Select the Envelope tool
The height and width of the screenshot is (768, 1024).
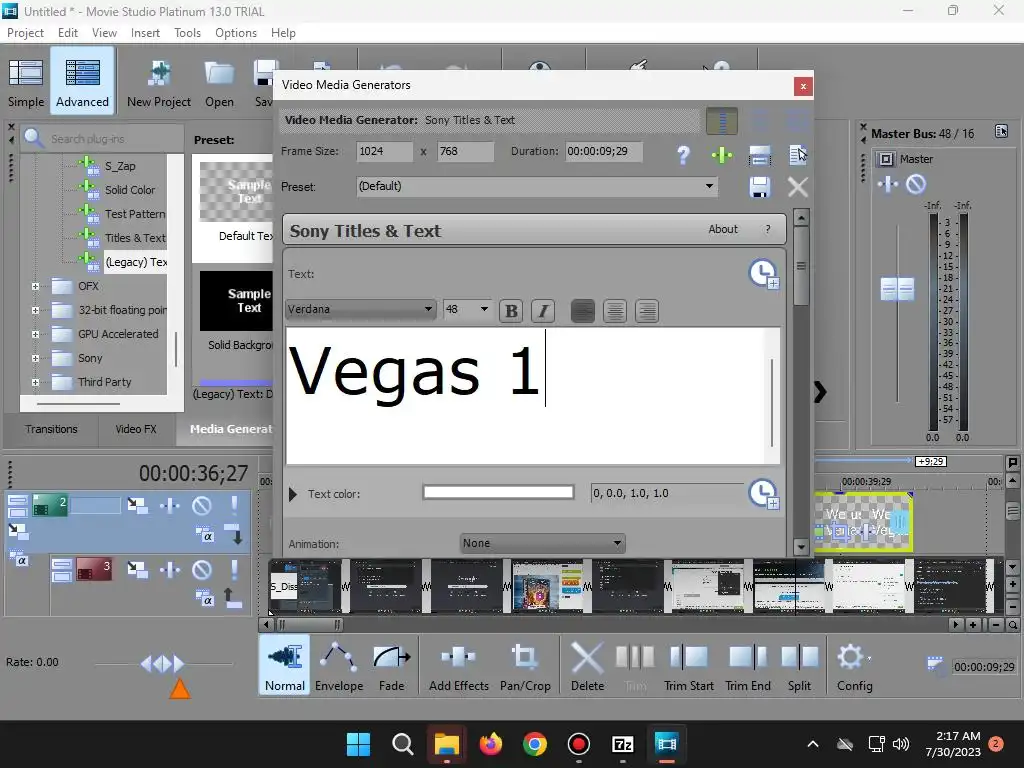click(339, 665)
